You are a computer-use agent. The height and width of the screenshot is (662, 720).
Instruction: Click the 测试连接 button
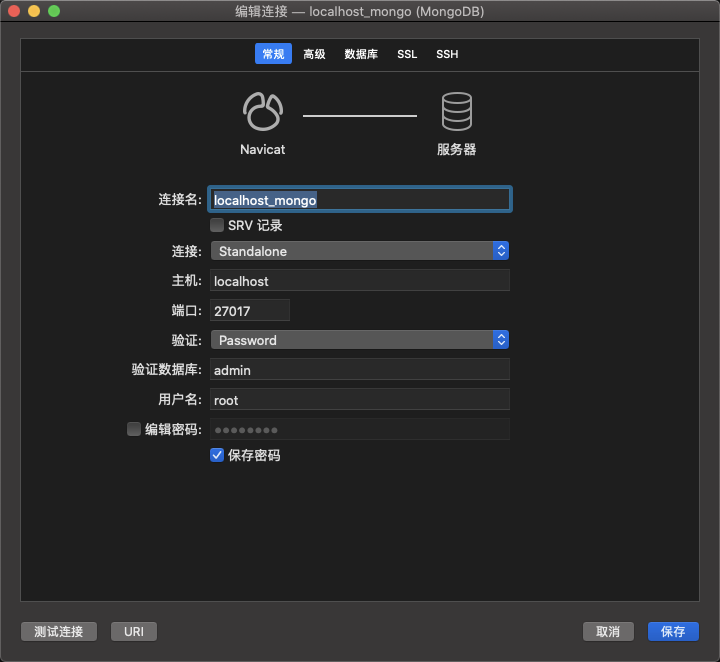click(59, 631)
